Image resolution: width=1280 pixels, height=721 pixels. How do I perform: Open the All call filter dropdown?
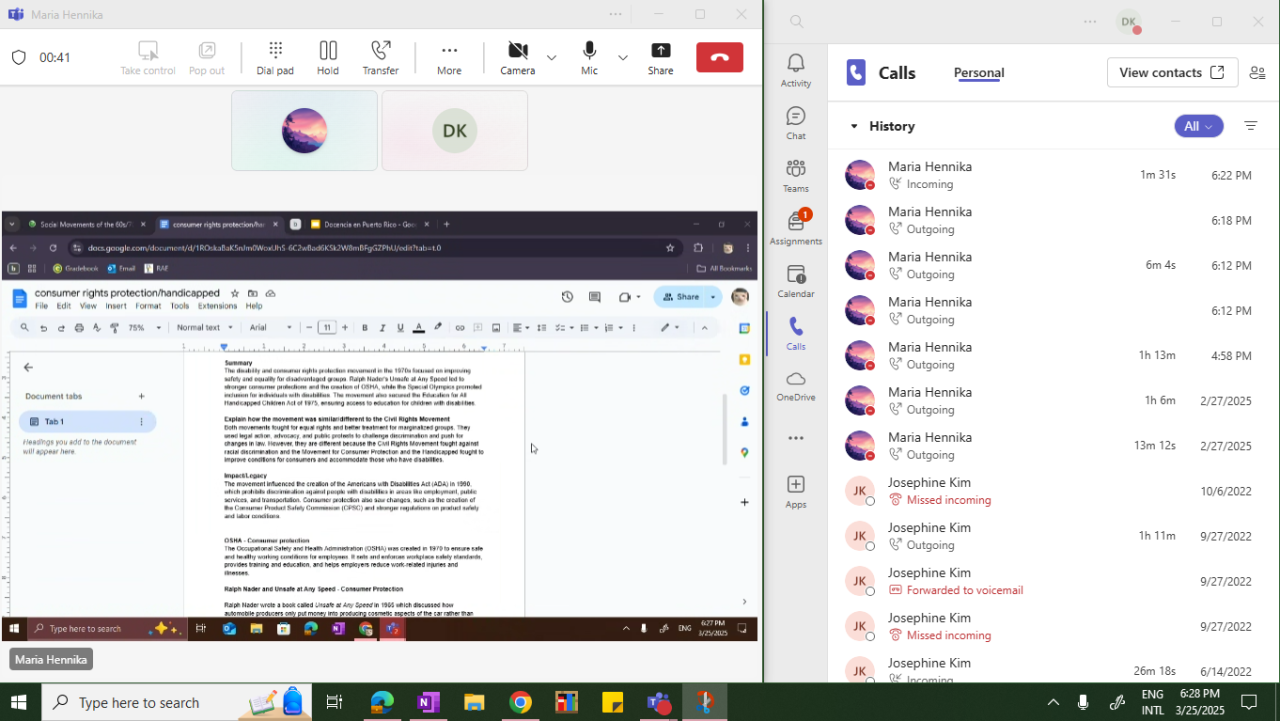(1198, 126)
